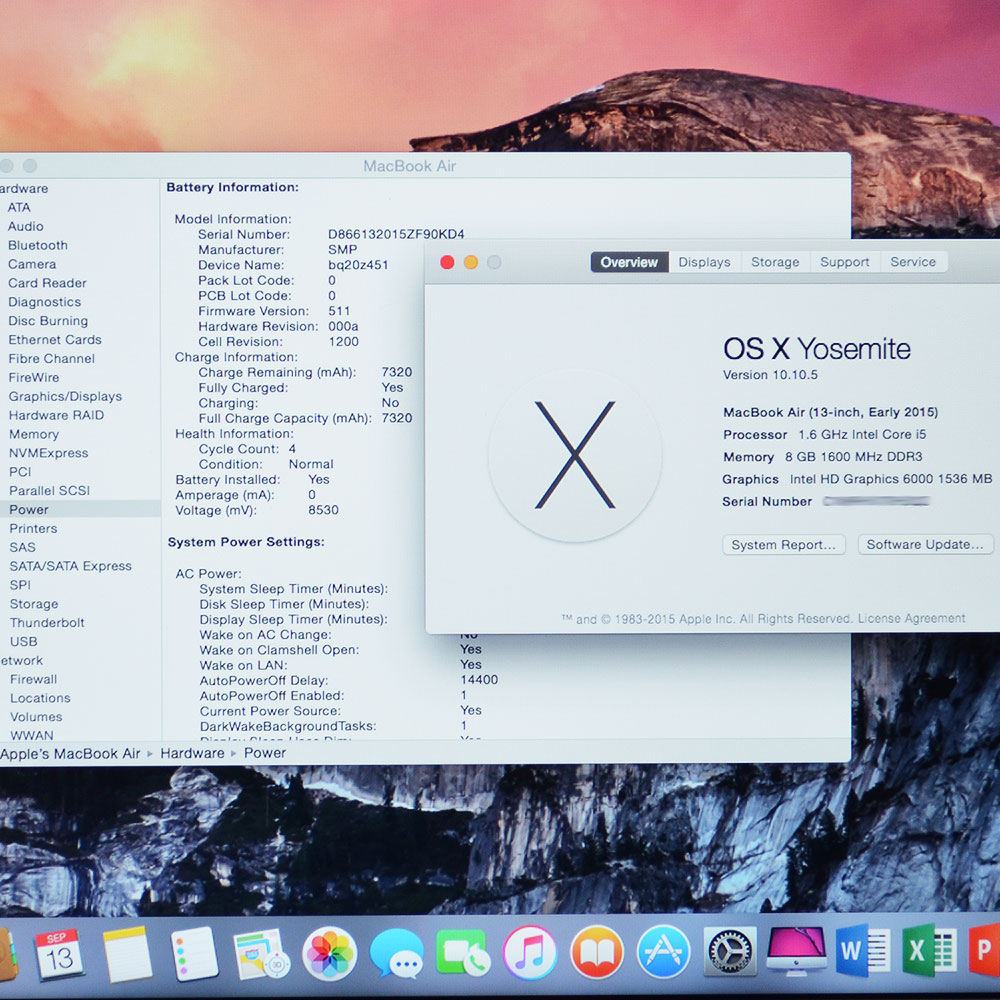Click Power in the bottom path bar
This screenshot has width=1000, height=1000.
tap(265, 753)
